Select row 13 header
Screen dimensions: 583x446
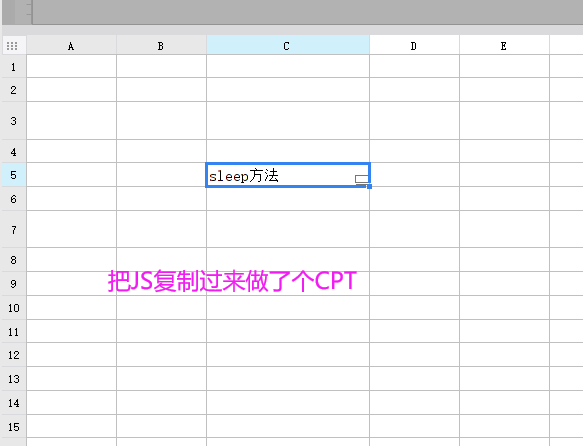click(x=14, y=378)
